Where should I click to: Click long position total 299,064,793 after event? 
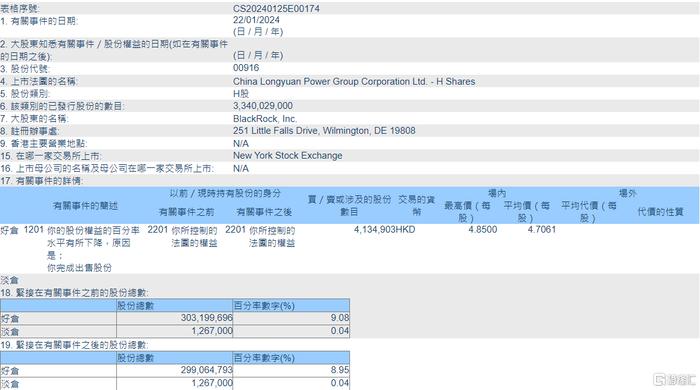click(207, 370)
